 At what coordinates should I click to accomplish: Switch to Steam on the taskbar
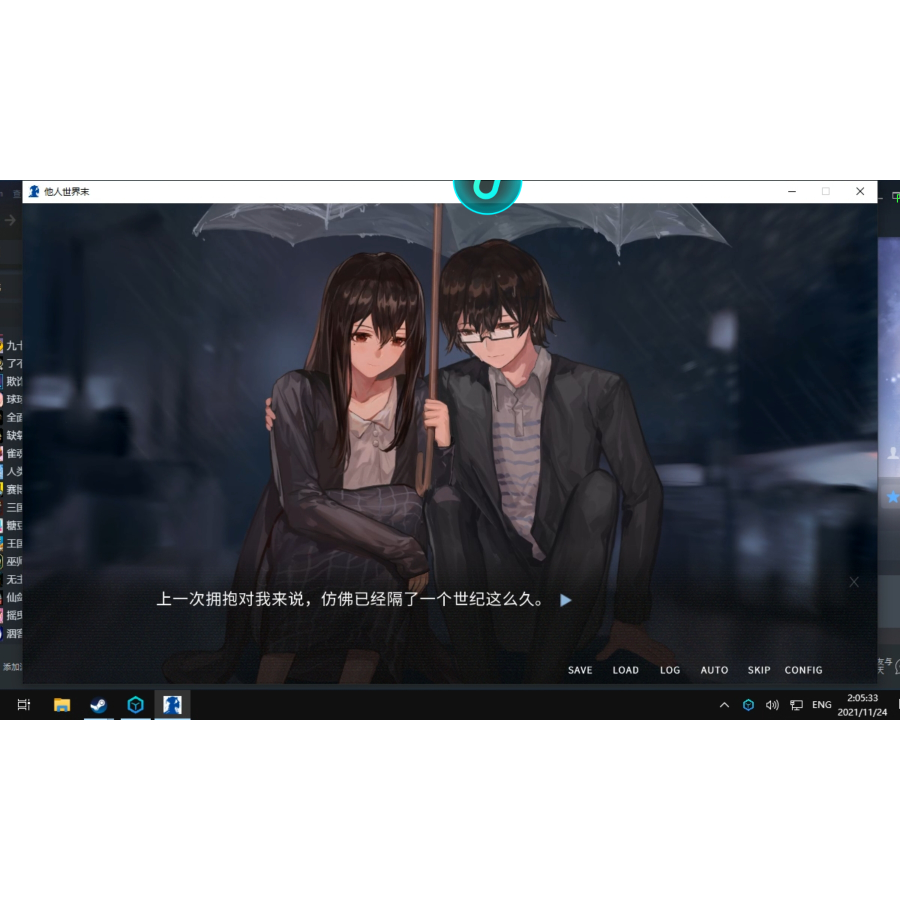click(98, 704)
